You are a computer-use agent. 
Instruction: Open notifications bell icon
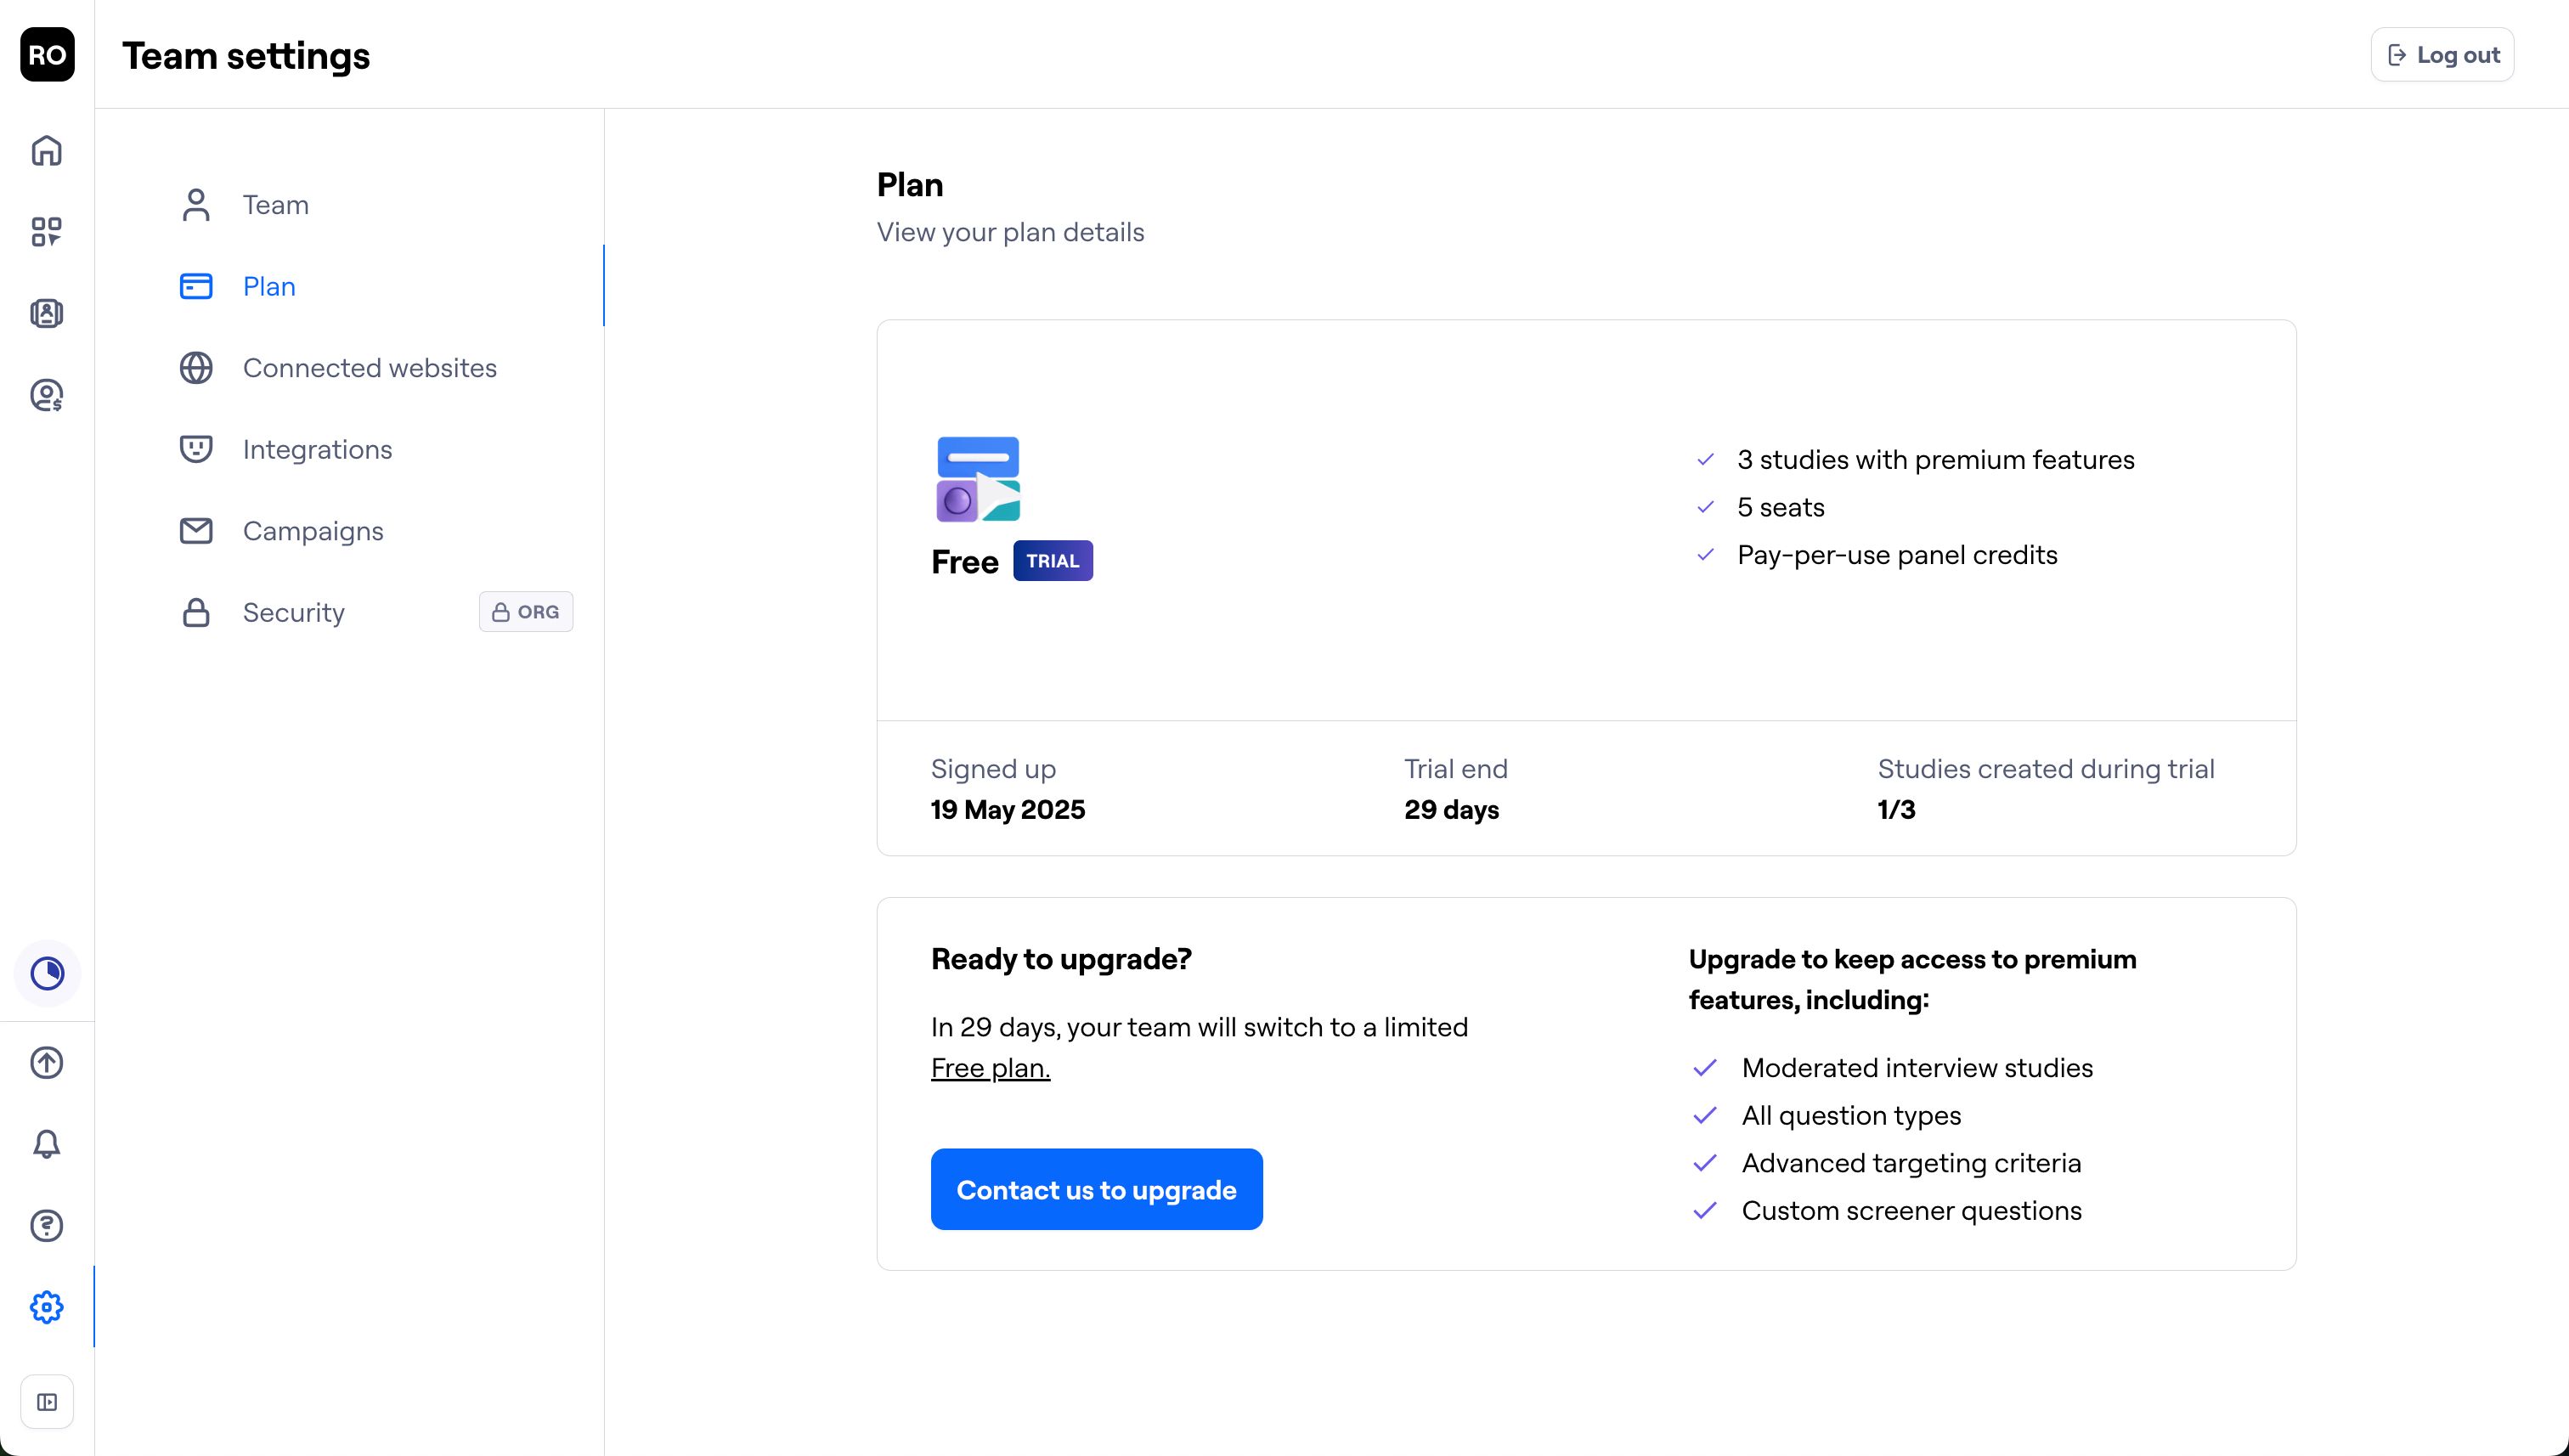pos(47,1144)
